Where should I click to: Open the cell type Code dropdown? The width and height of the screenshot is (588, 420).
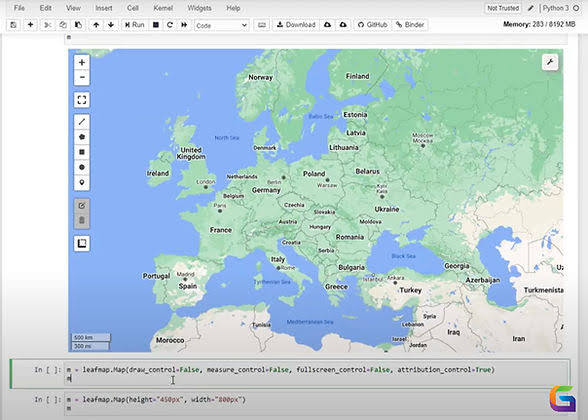point(221,25)
